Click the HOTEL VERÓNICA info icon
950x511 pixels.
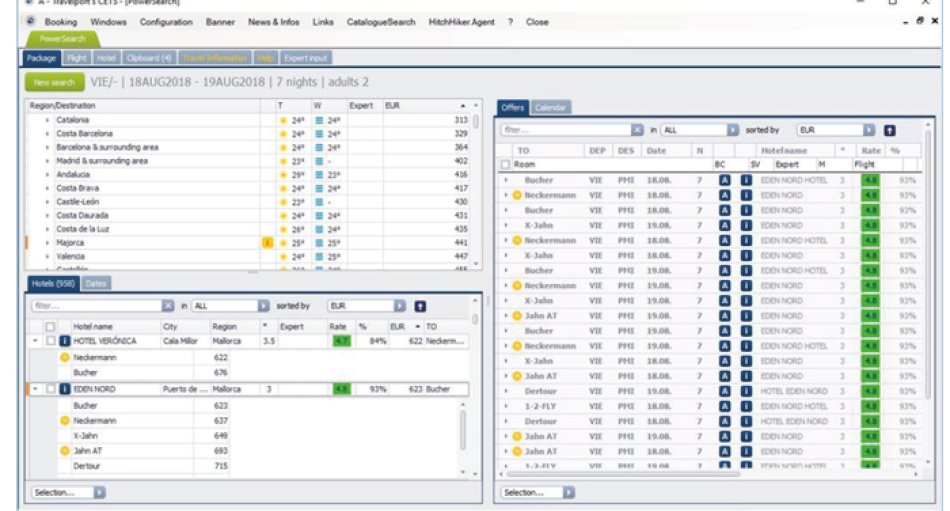pos(65,341)
